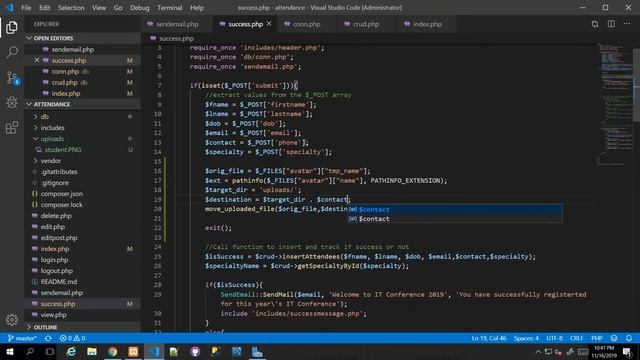Click the Ln 19, Col 46 indicator
640x360 pixels.
click(489, 338)
